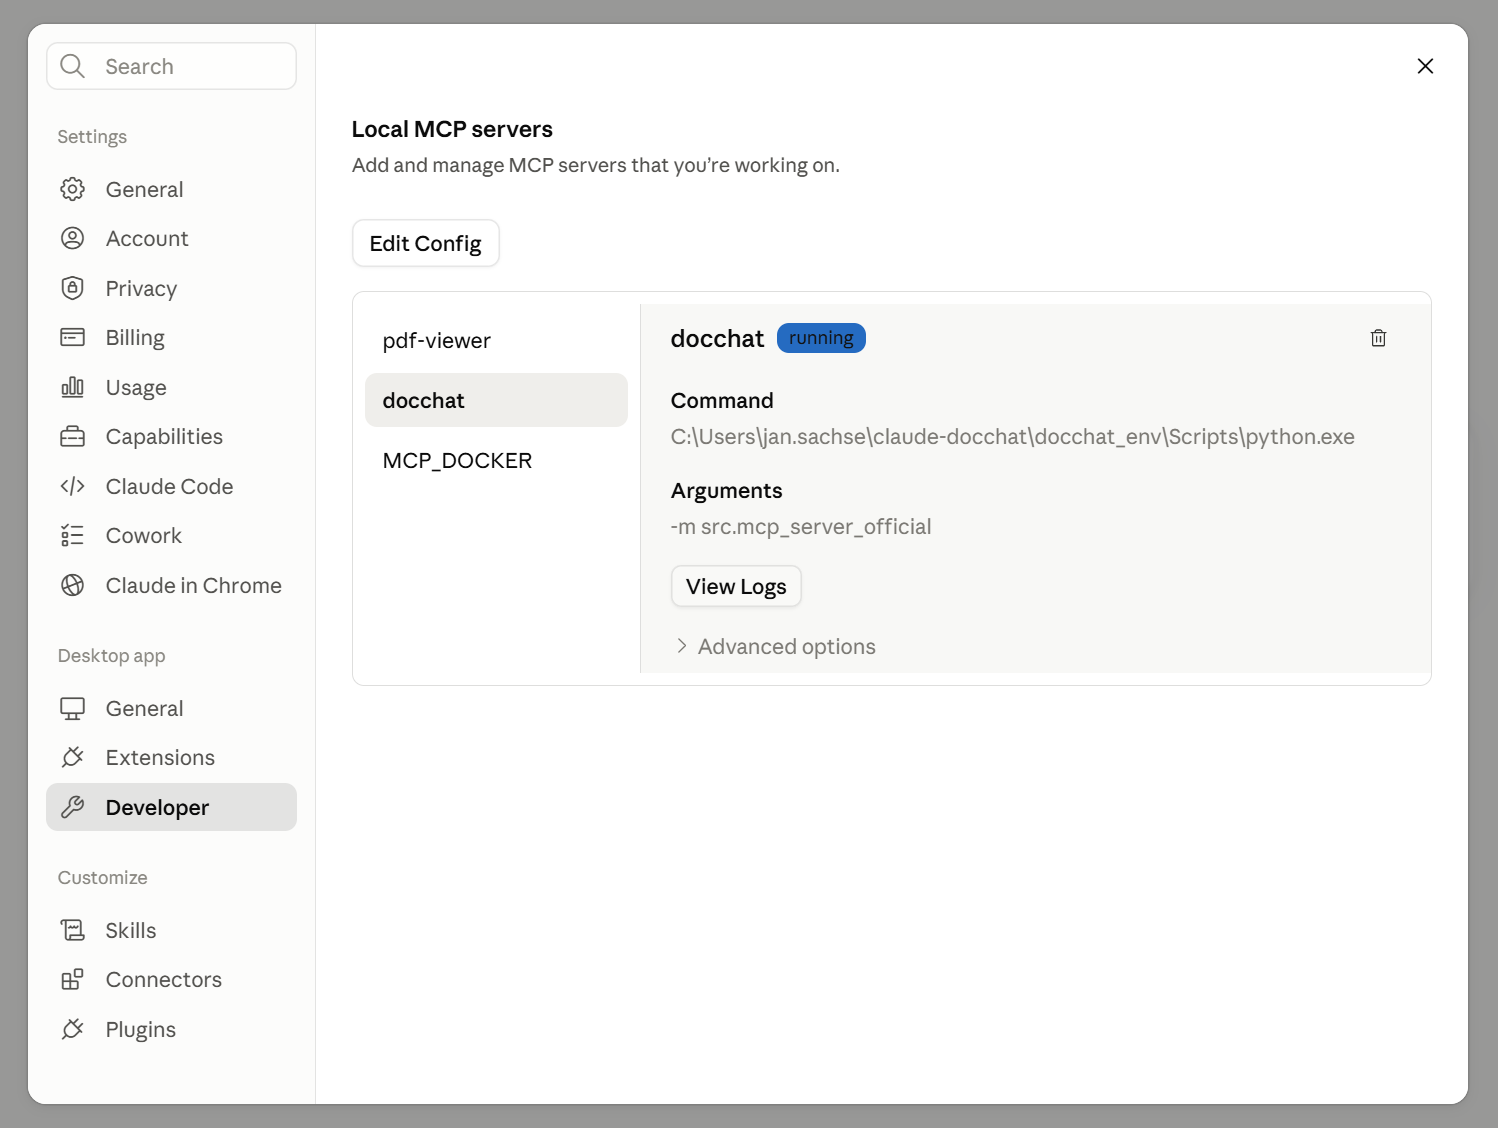Open the Connectors label
This screenshot has width=1498, height=1128.
[x=164, y=979]
